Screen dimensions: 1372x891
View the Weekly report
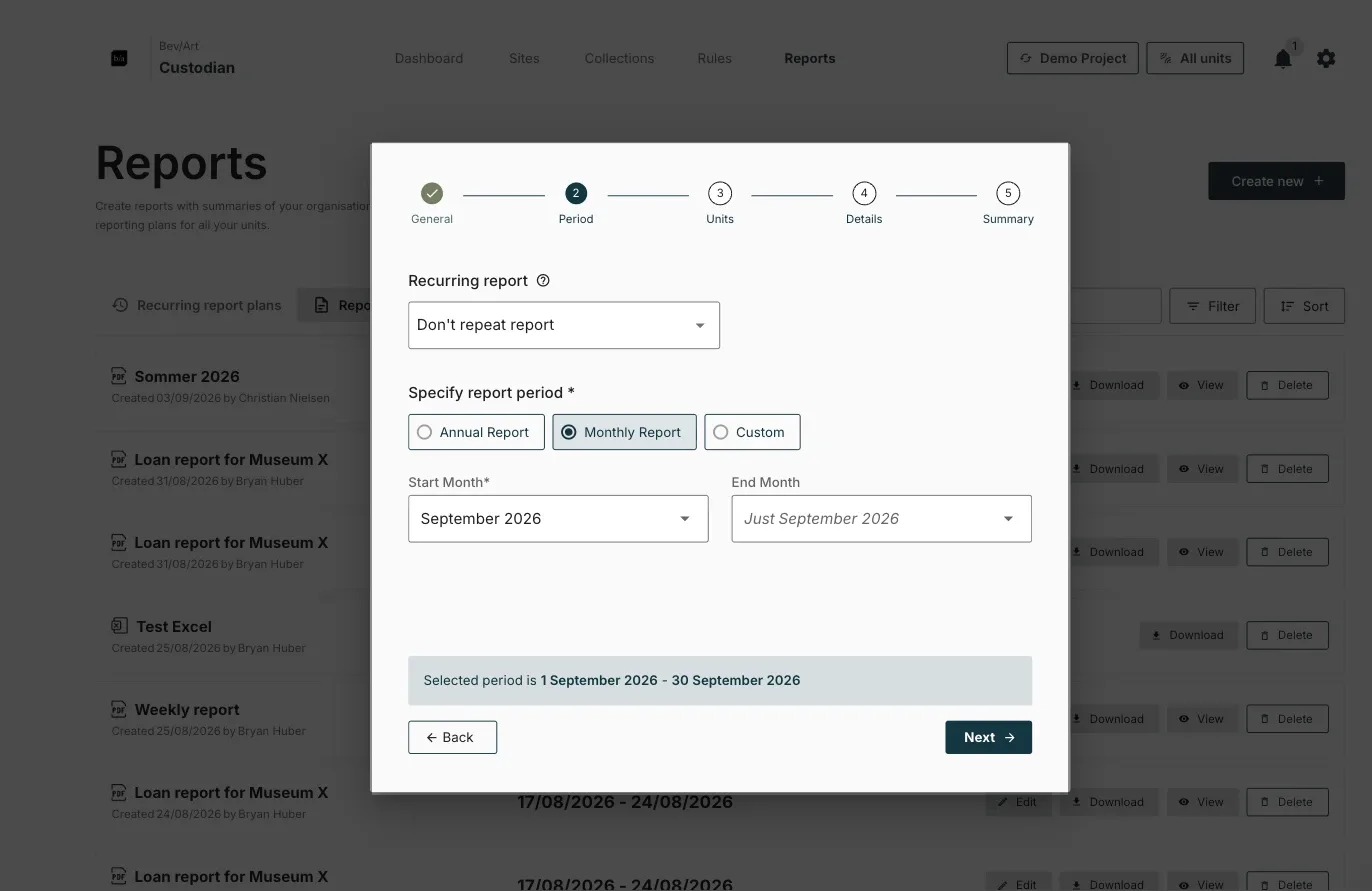coord(1202,719)
